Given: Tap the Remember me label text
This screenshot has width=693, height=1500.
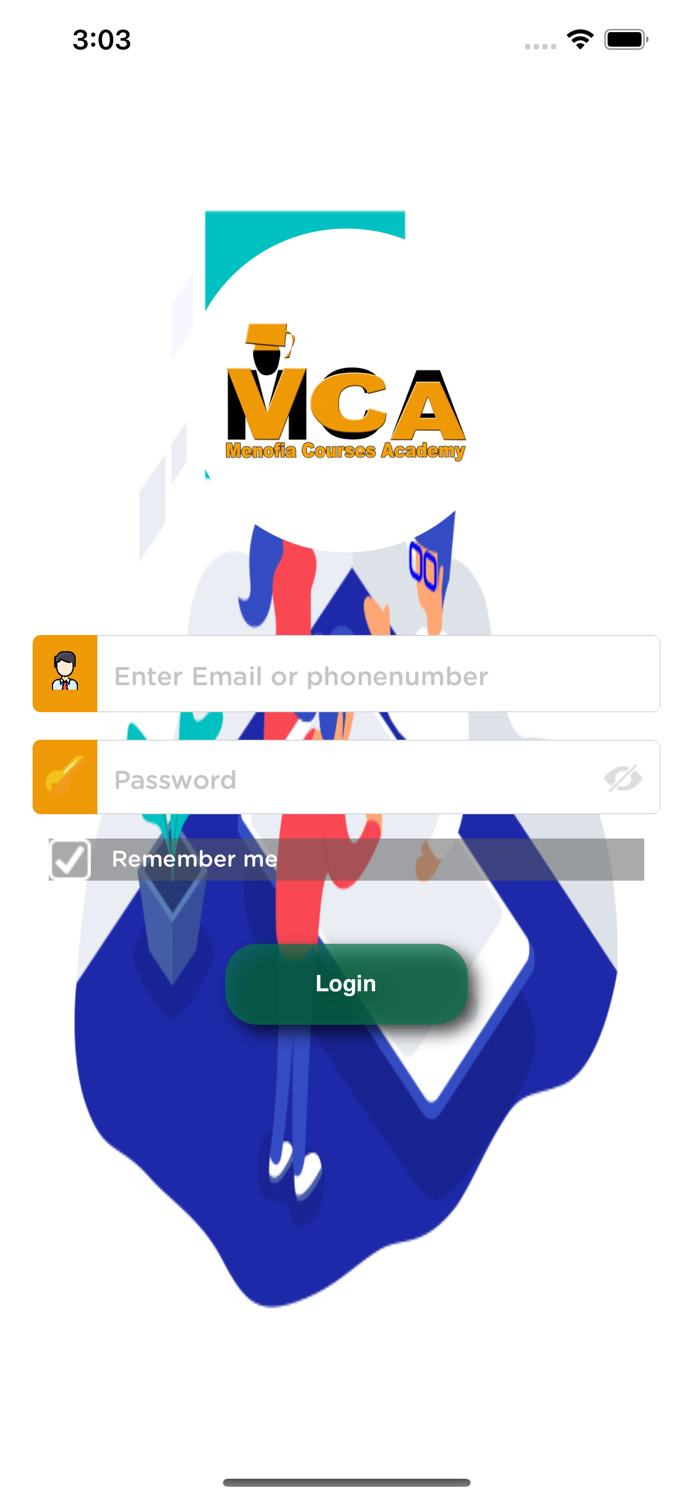Looking at the screenshot, I should click(x=194, y=859).
